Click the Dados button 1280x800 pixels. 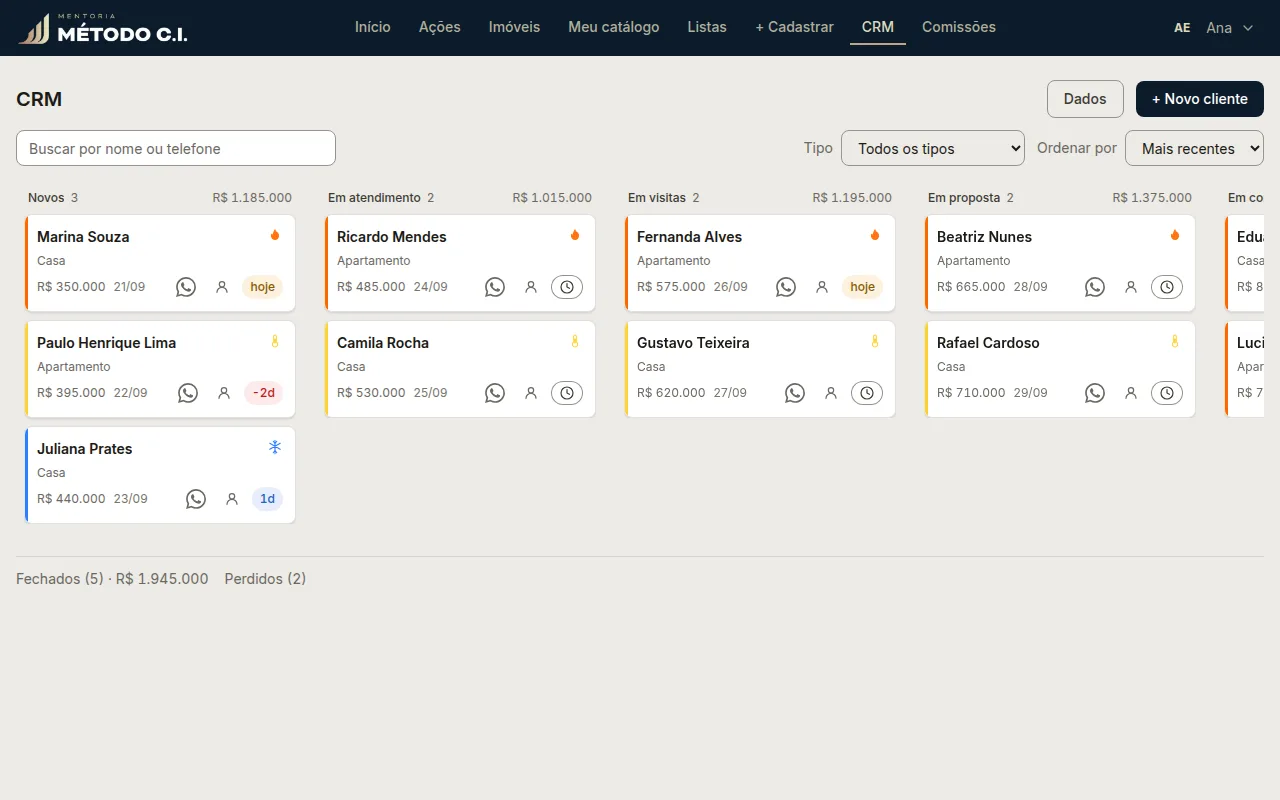click(x=1085, y=99)
